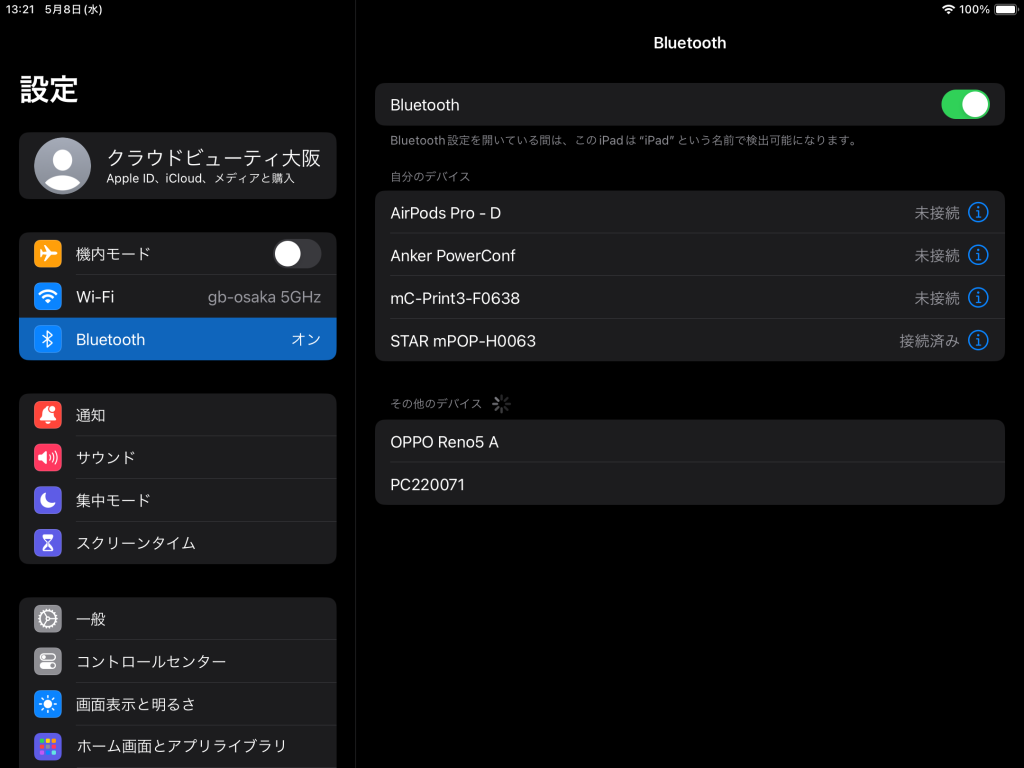Tap the Bluetooth icon in sidebar
Screen dimensions: 1024x768
tap(48, 340)
